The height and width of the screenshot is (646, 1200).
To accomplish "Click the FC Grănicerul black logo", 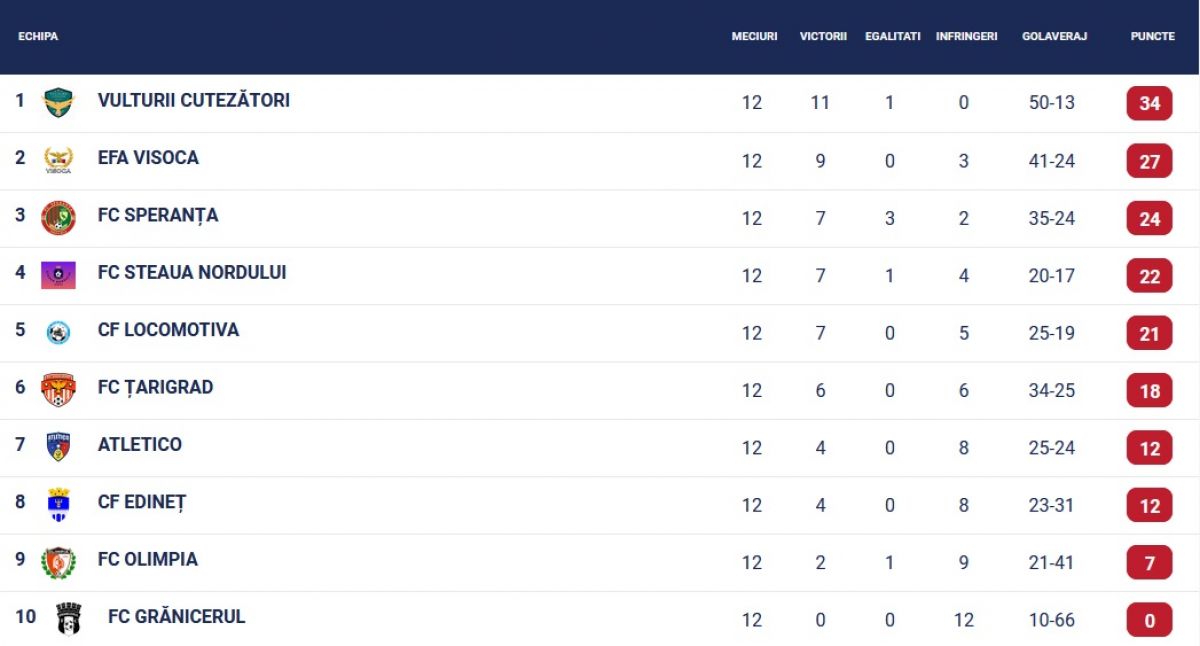I will coord(68,619).
